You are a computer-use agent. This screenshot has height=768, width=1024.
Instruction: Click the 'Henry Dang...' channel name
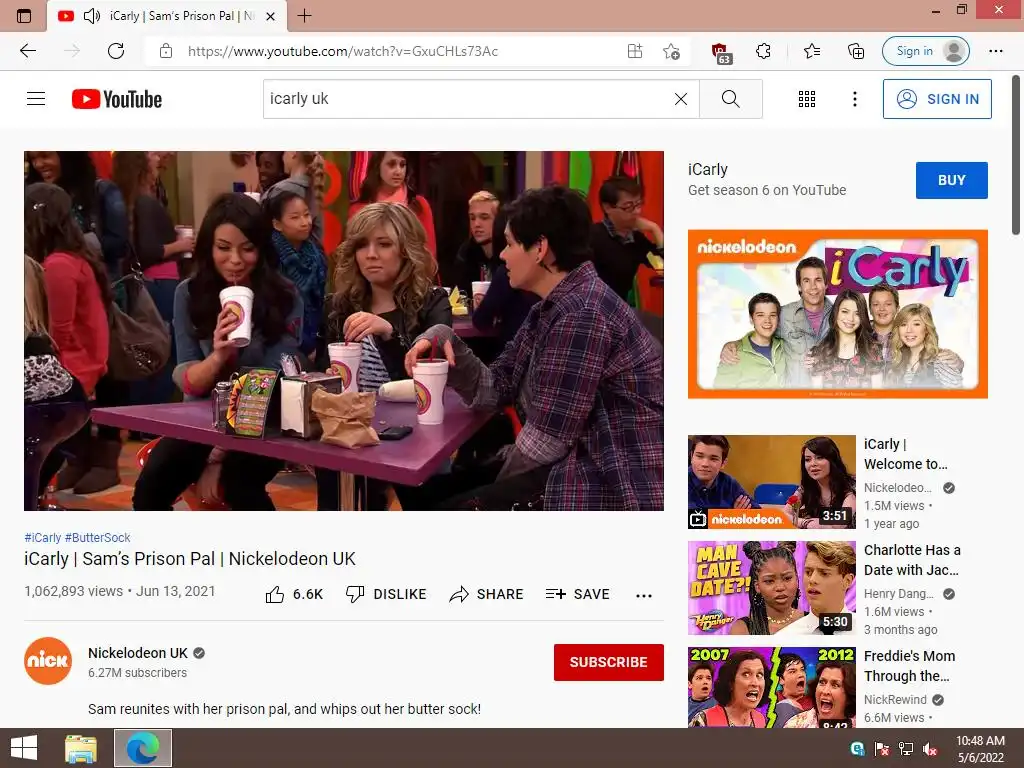tap(899, 594)
